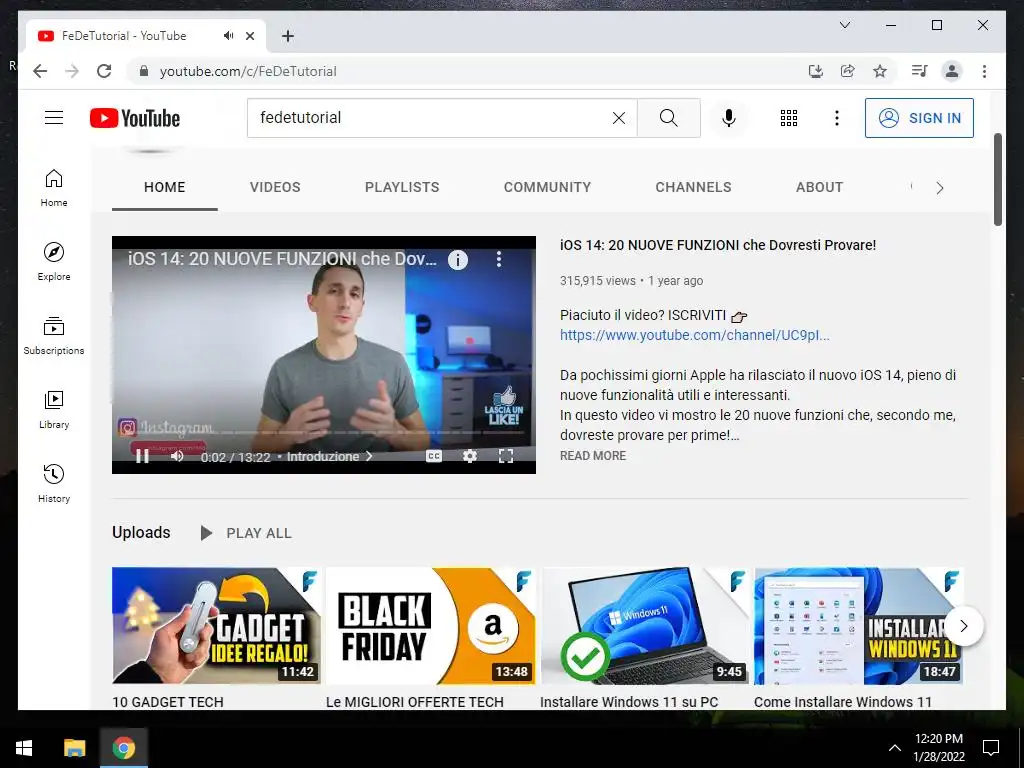The height and width of the screenshot is (768, 1024).
Task: Open the video info card icon
Action: [458, 260]
